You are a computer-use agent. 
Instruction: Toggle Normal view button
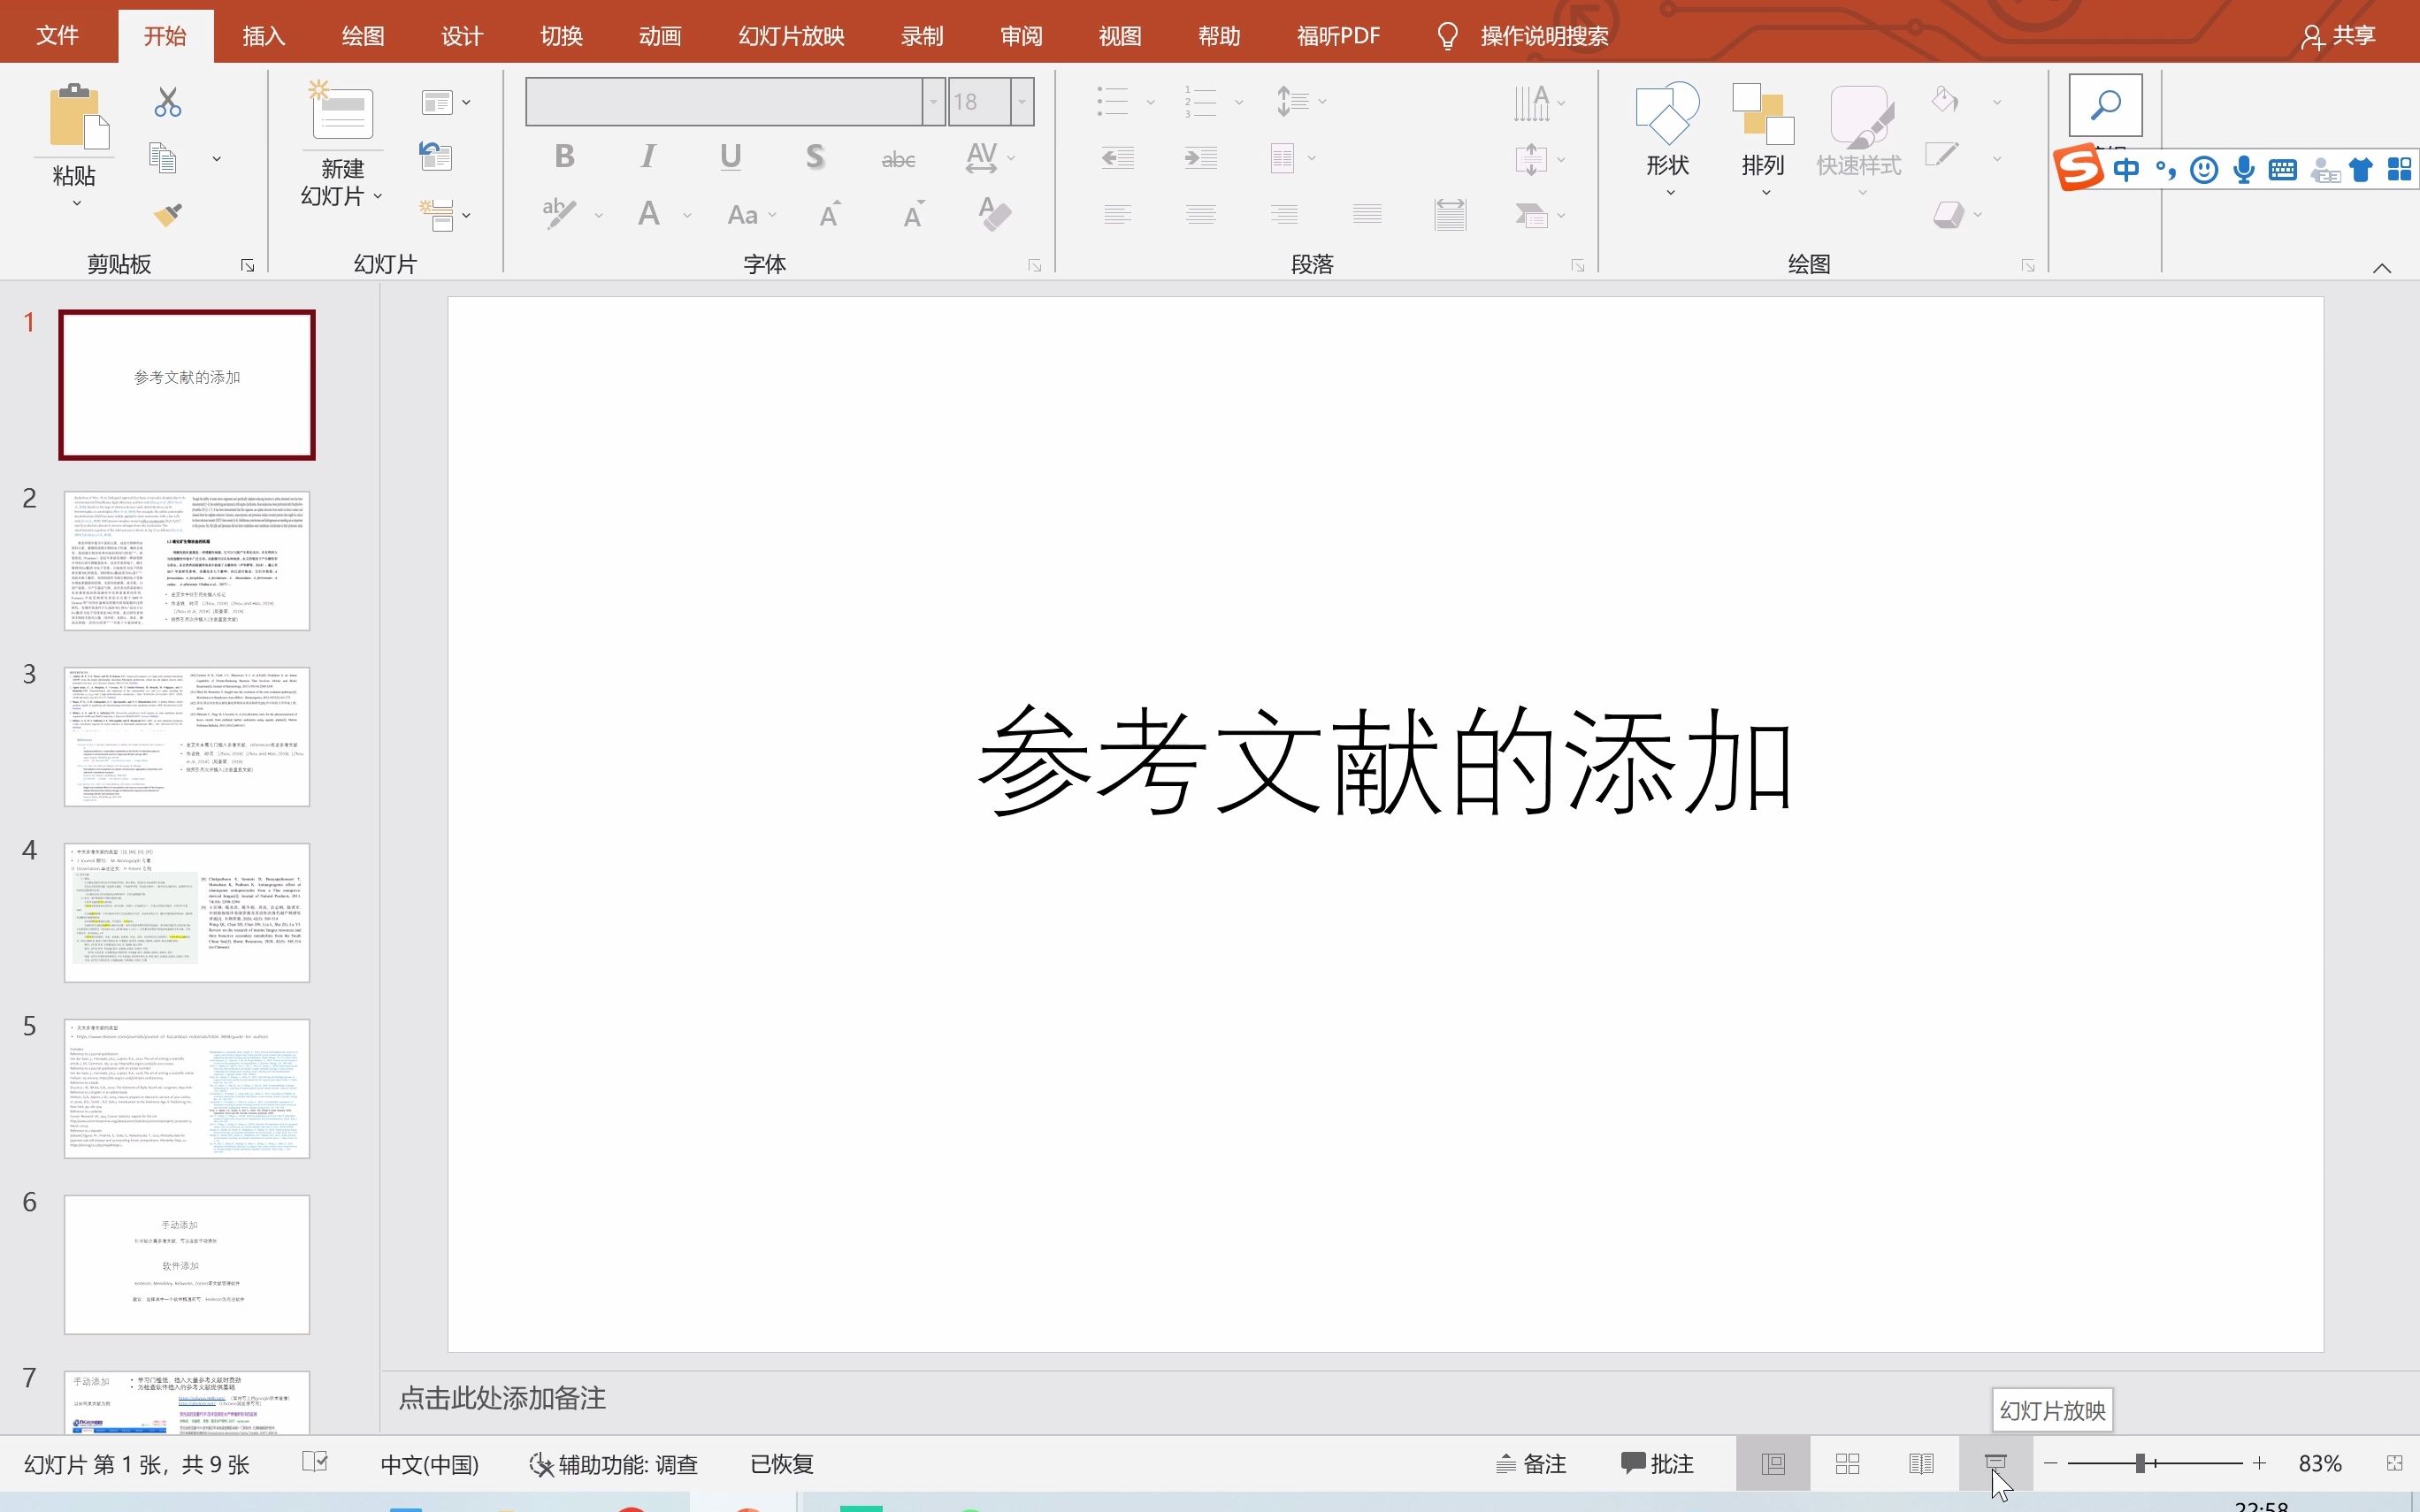coord(1773,1463)
